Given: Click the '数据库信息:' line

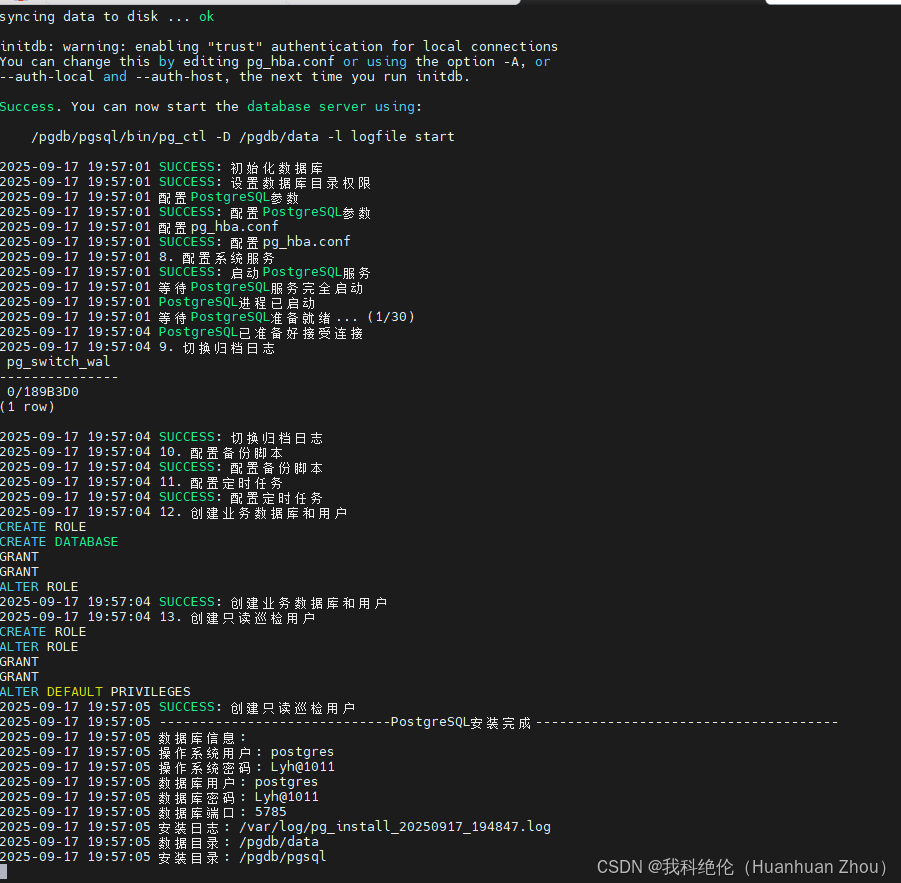Looking at the screenshot, I should (x=123, y=737).
